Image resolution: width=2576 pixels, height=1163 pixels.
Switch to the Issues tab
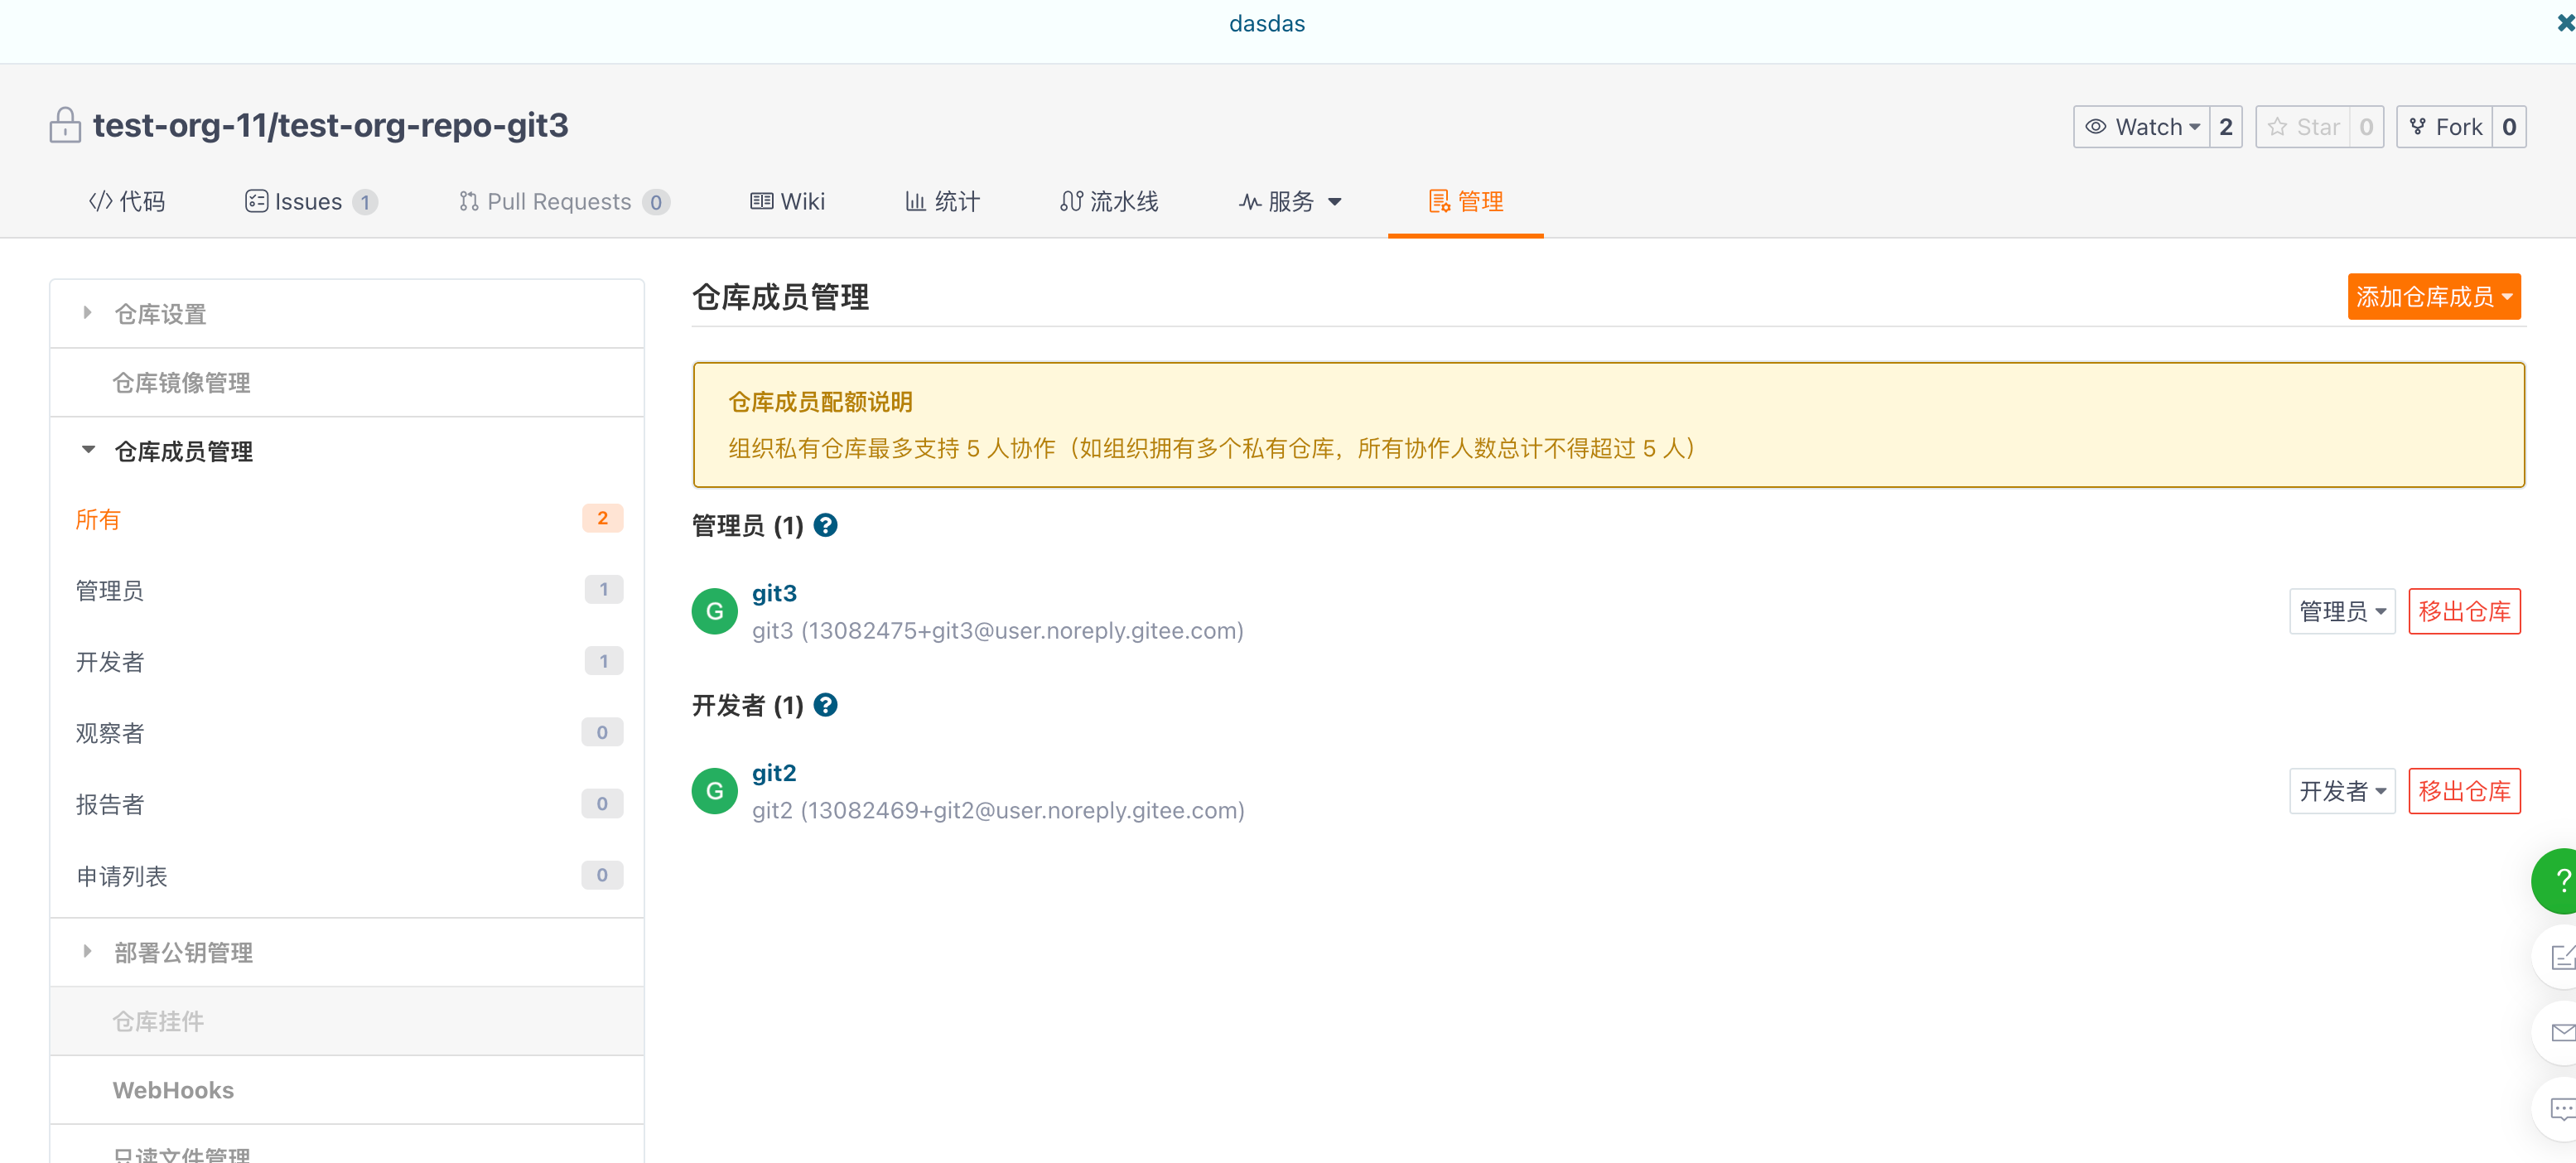310,201
